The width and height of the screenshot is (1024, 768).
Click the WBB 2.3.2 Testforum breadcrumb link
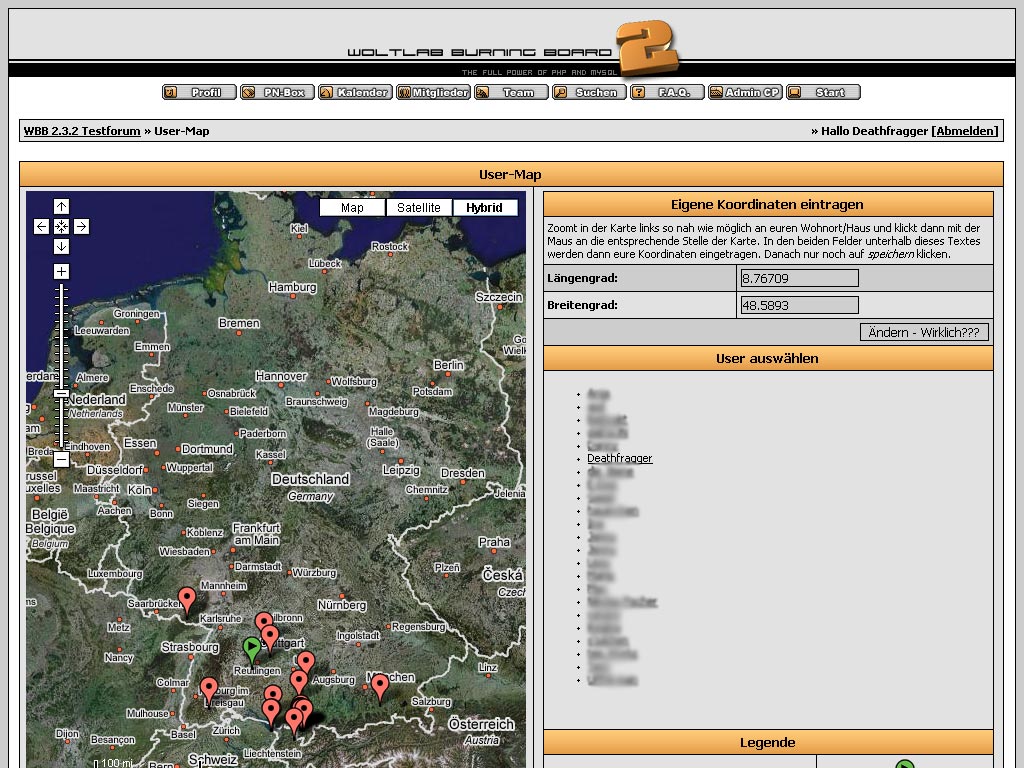[82, 131]
